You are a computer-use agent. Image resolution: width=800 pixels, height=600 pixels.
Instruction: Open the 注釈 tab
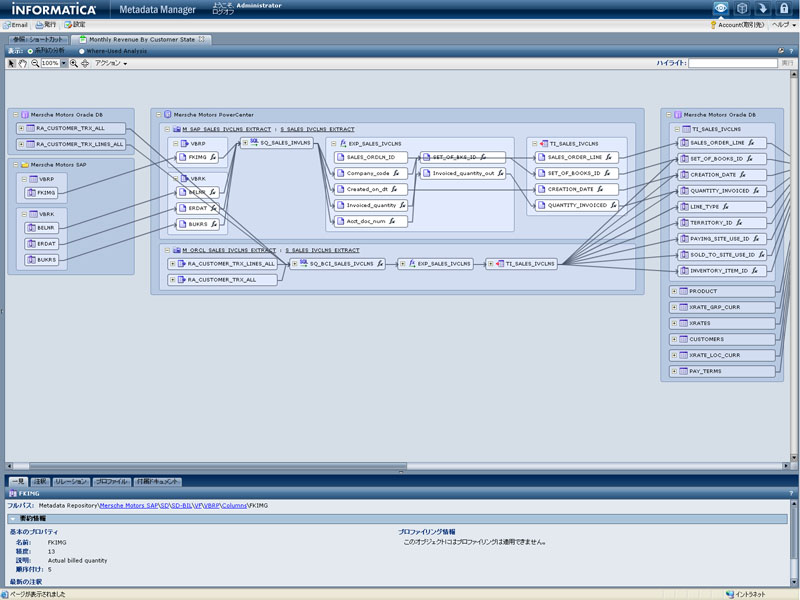click(x=40, y=482)
